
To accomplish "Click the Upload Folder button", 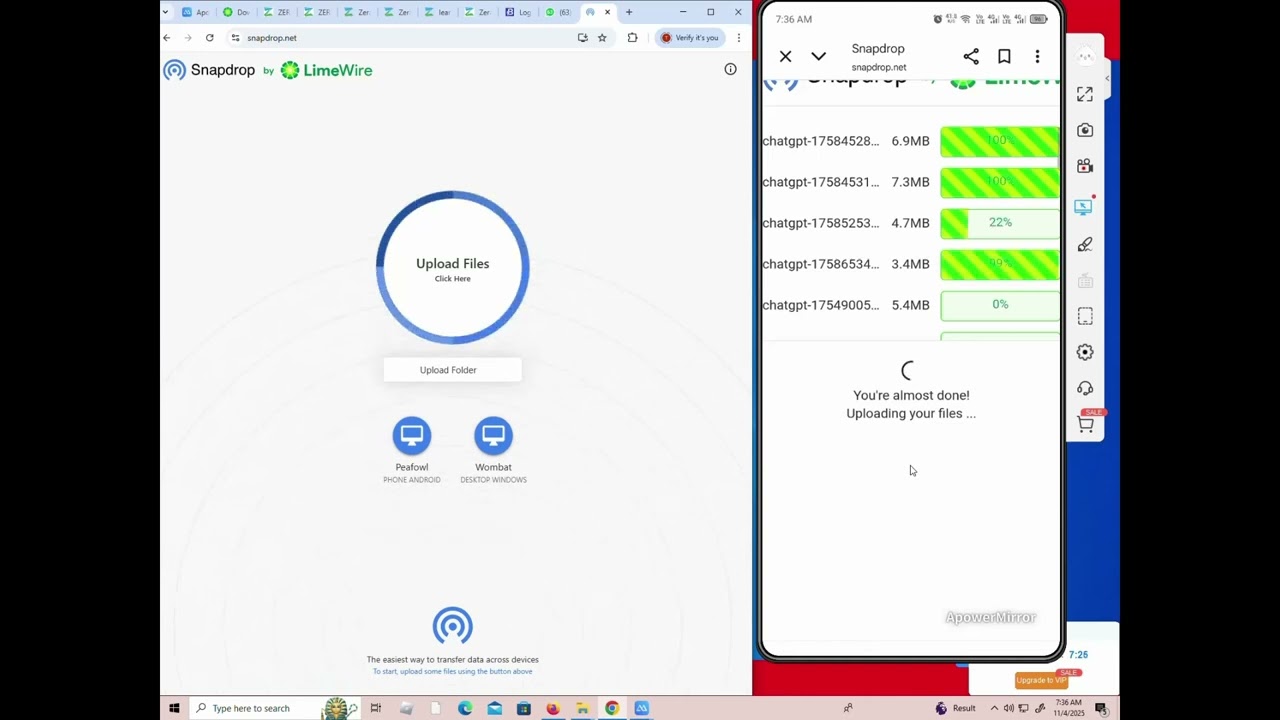I will point(452,370).
